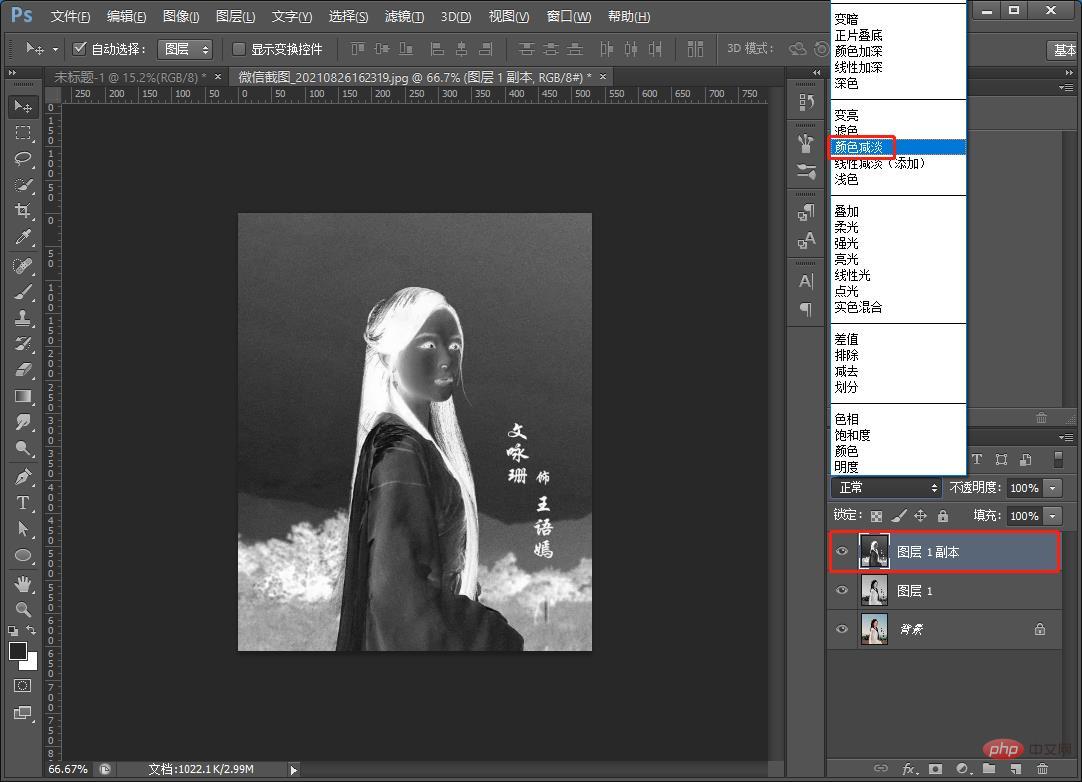Select the Gradient tool
1082x782 pixels.
click(23, 396)
